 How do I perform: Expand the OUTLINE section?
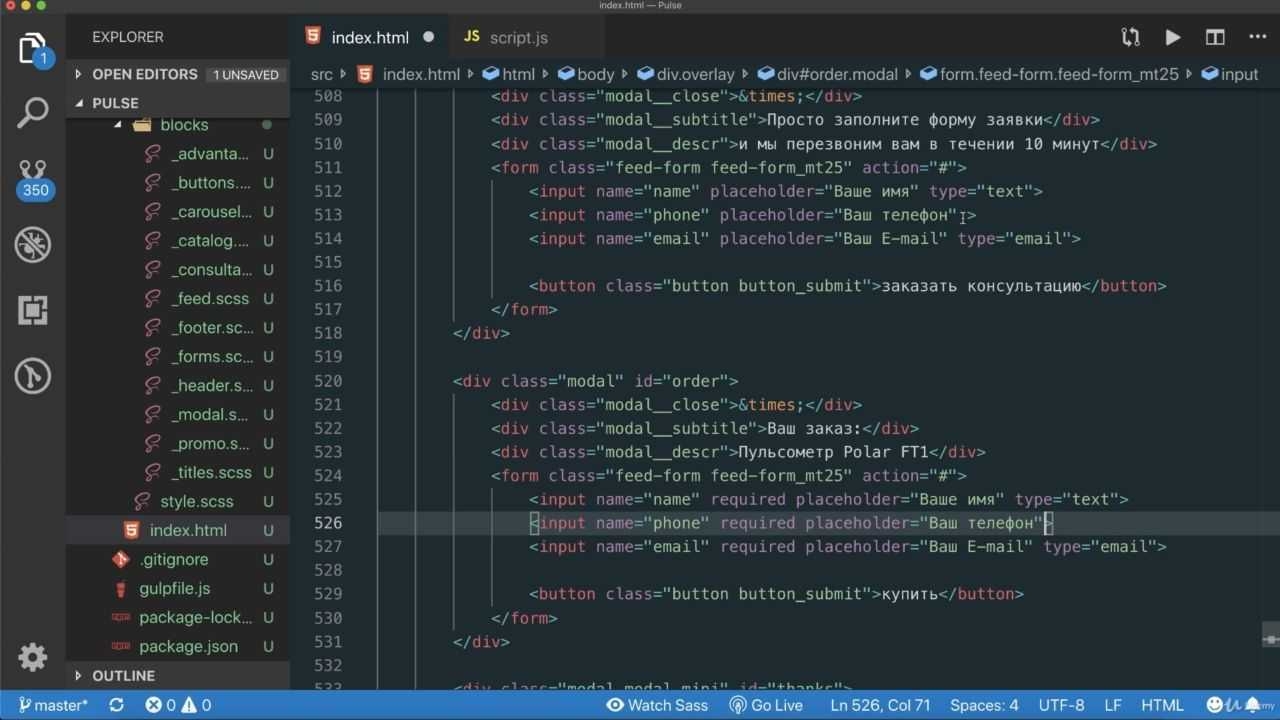point(123,676)
